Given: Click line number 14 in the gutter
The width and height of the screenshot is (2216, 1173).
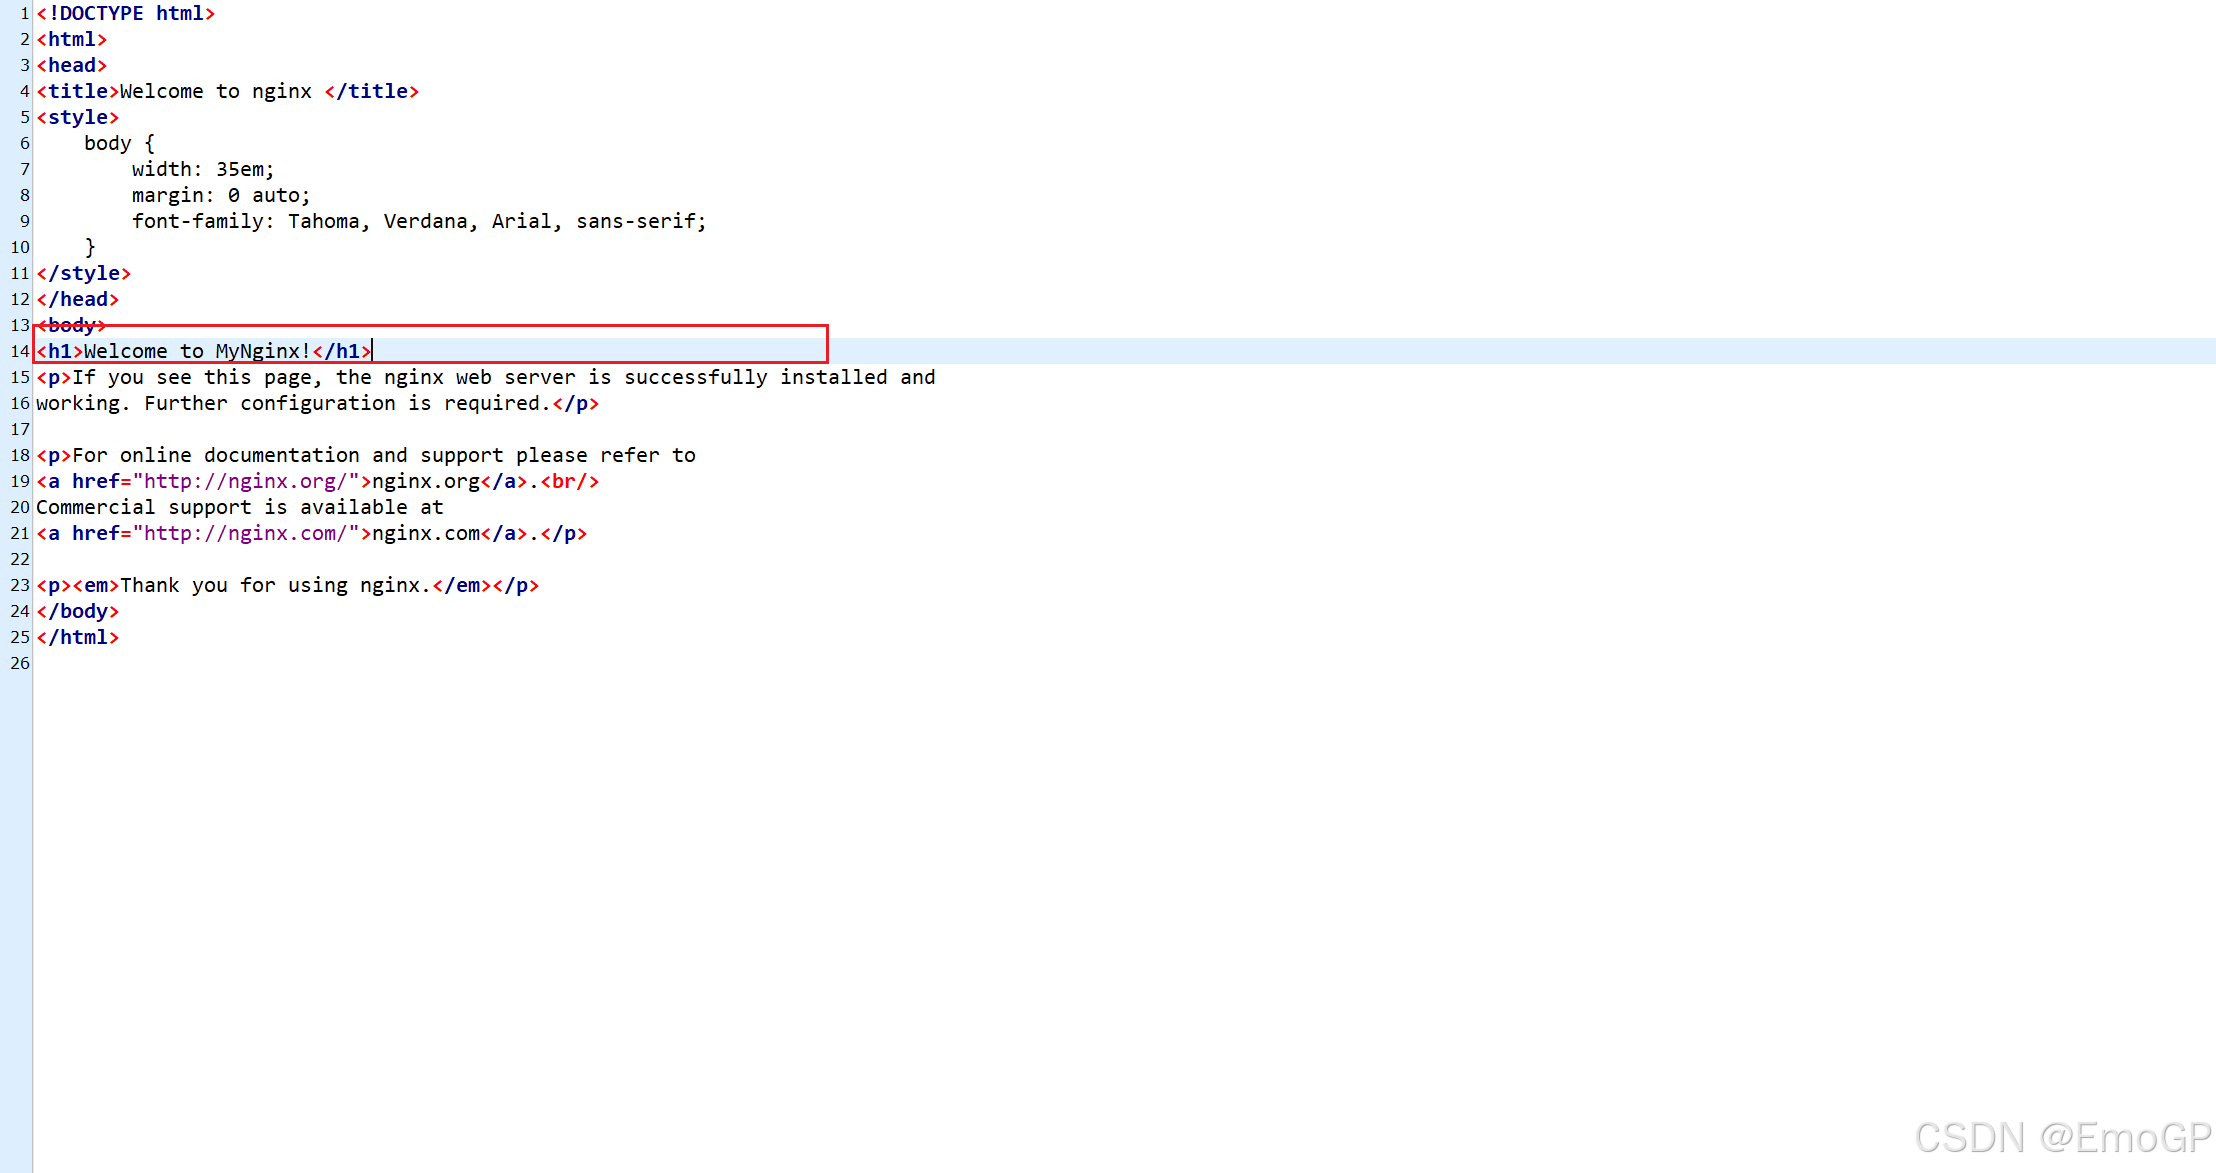Looking at the screenshot, I should coord(20,351).
